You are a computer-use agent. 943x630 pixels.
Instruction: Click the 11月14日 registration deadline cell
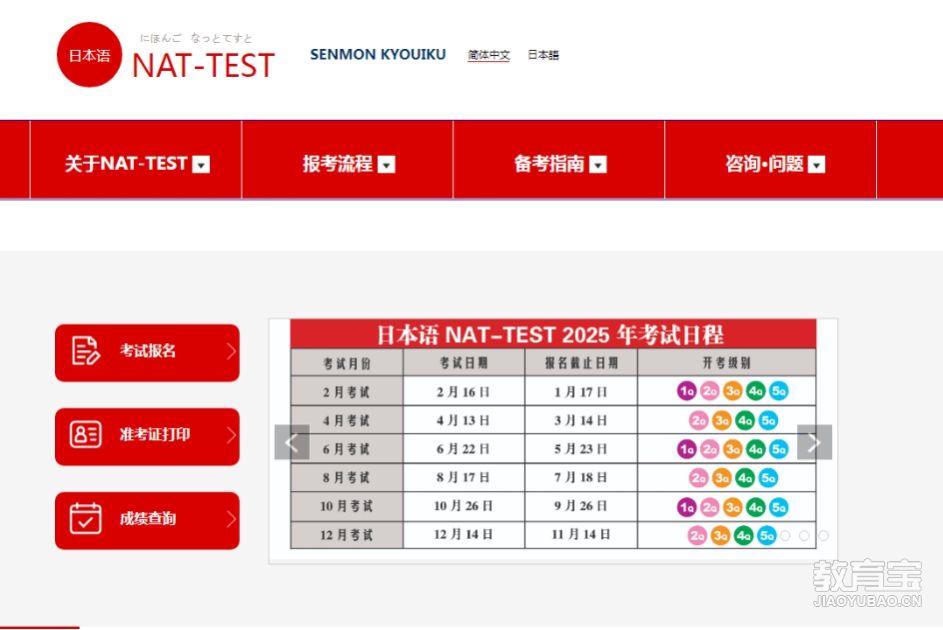581,534
